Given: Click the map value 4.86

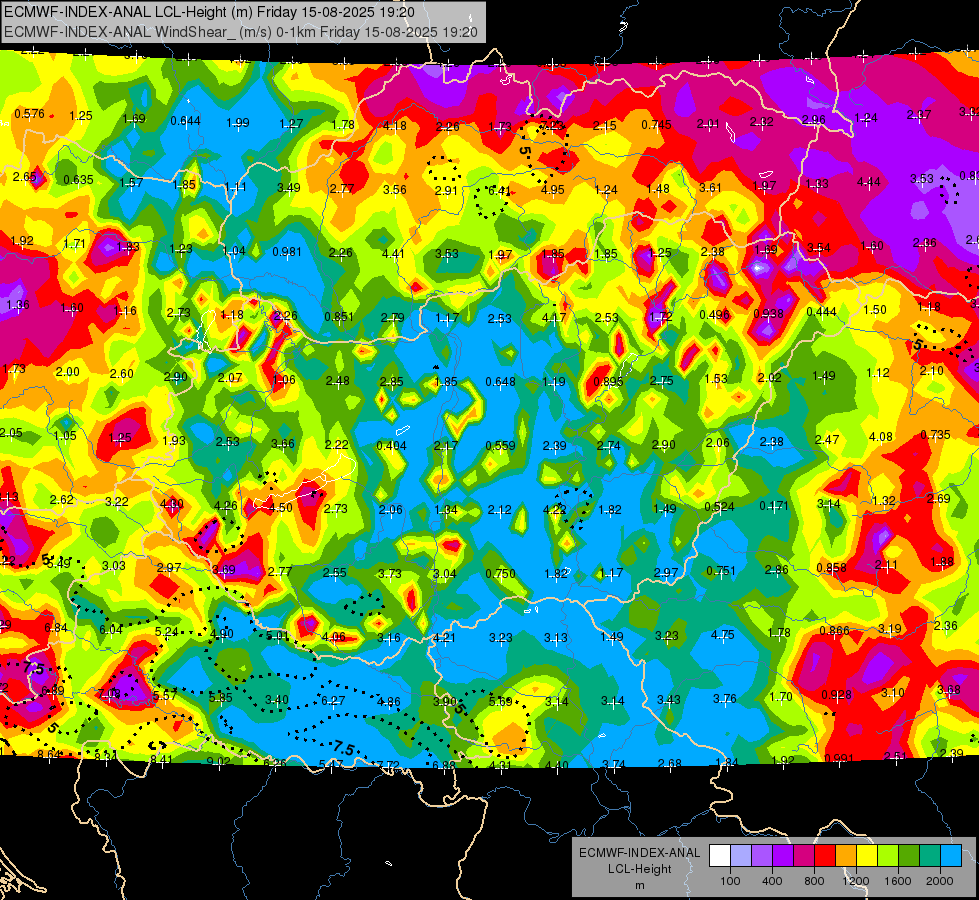Looking at the screenshot, I should tap(389, 701).
